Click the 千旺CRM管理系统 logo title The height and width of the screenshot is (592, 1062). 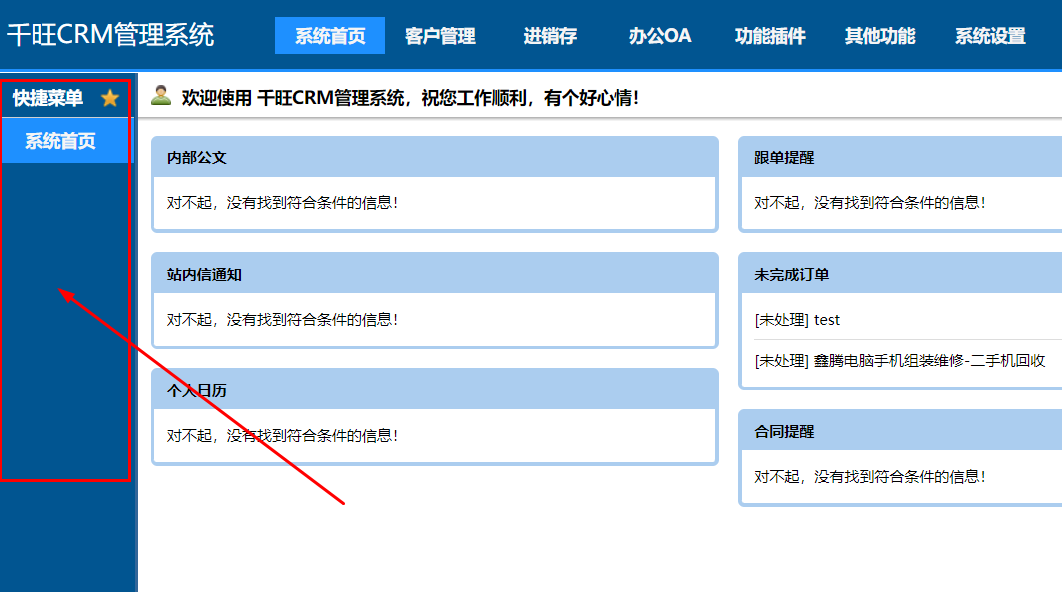[110, 35]
